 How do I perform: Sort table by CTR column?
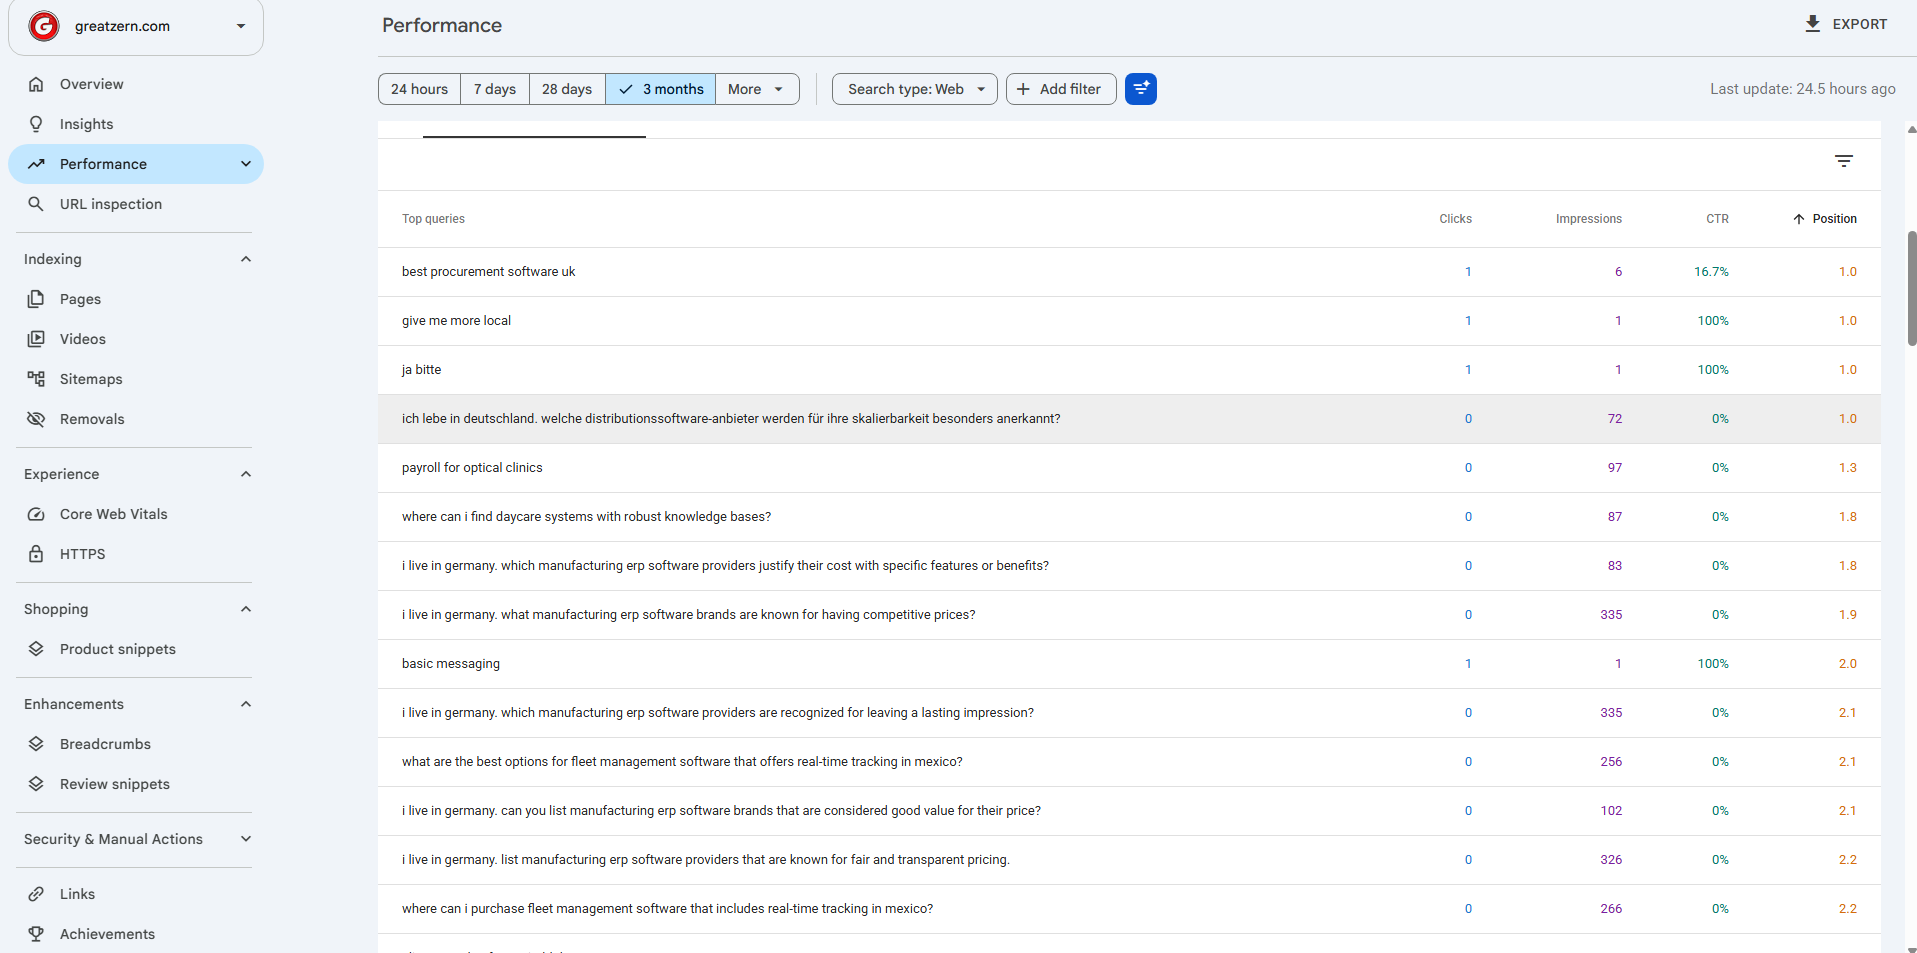tap(1717, 219)
